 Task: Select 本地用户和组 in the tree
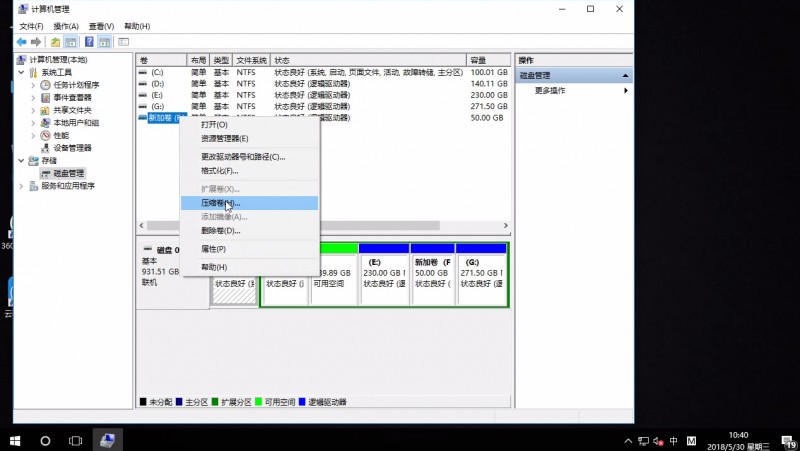point(76,123)
